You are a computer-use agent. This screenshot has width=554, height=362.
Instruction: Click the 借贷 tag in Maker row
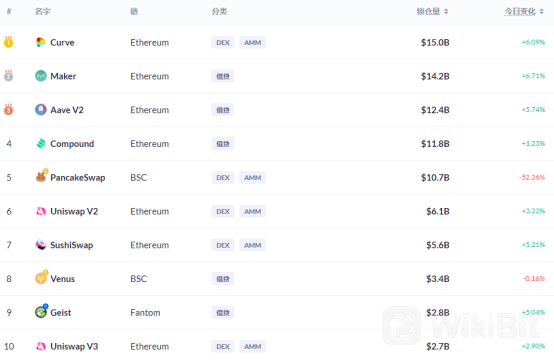coord(223,76)
